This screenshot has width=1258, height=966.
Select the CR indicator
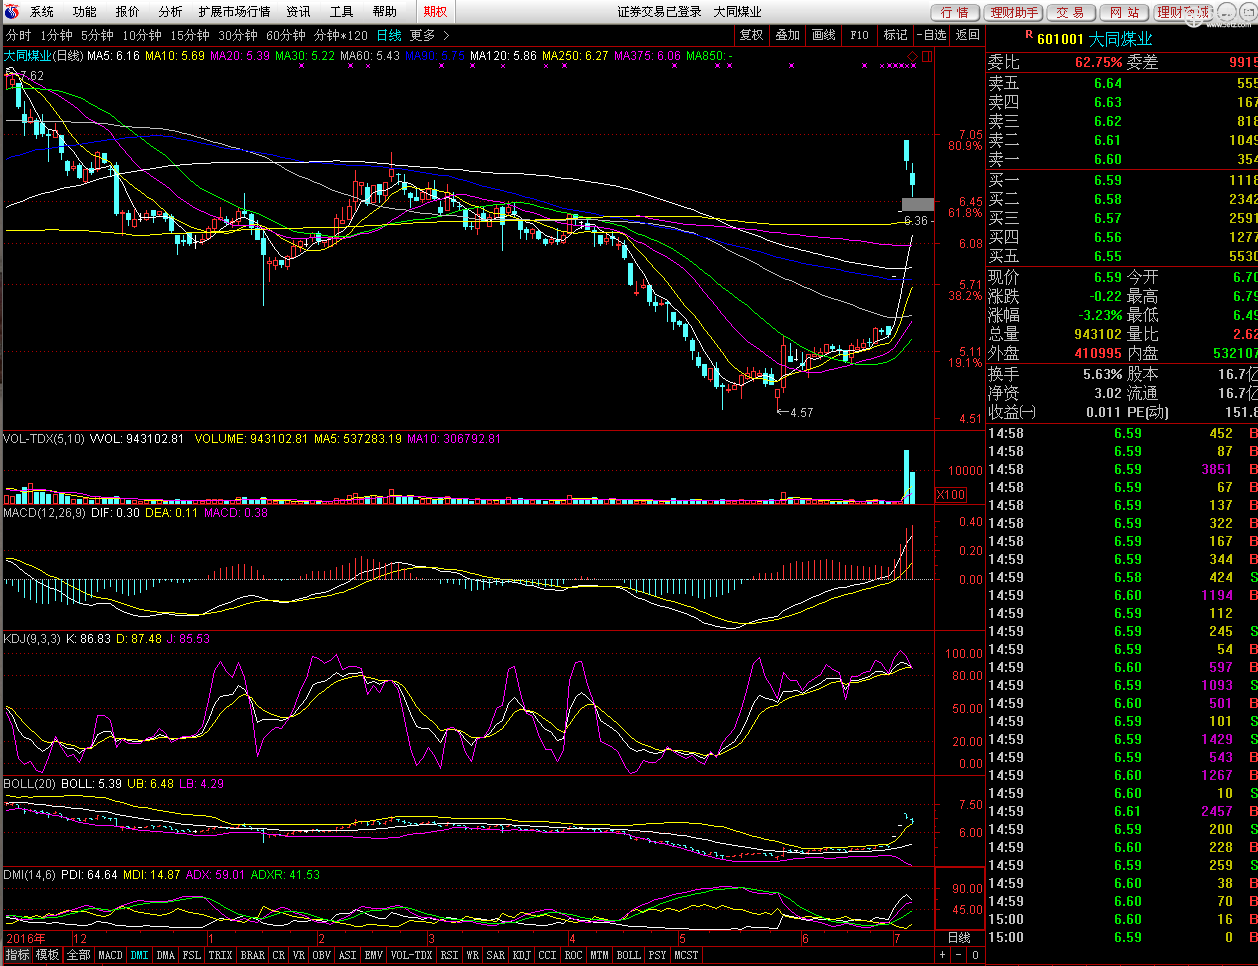tap(279, 955)
